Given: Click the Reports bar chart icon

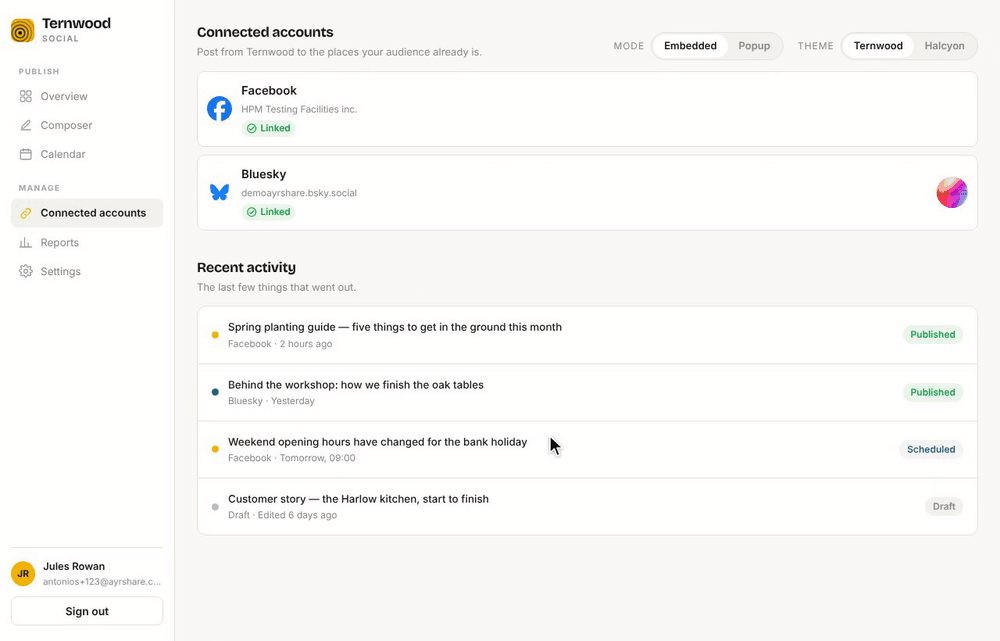Looking at the screenshot, I should [26, 242].
